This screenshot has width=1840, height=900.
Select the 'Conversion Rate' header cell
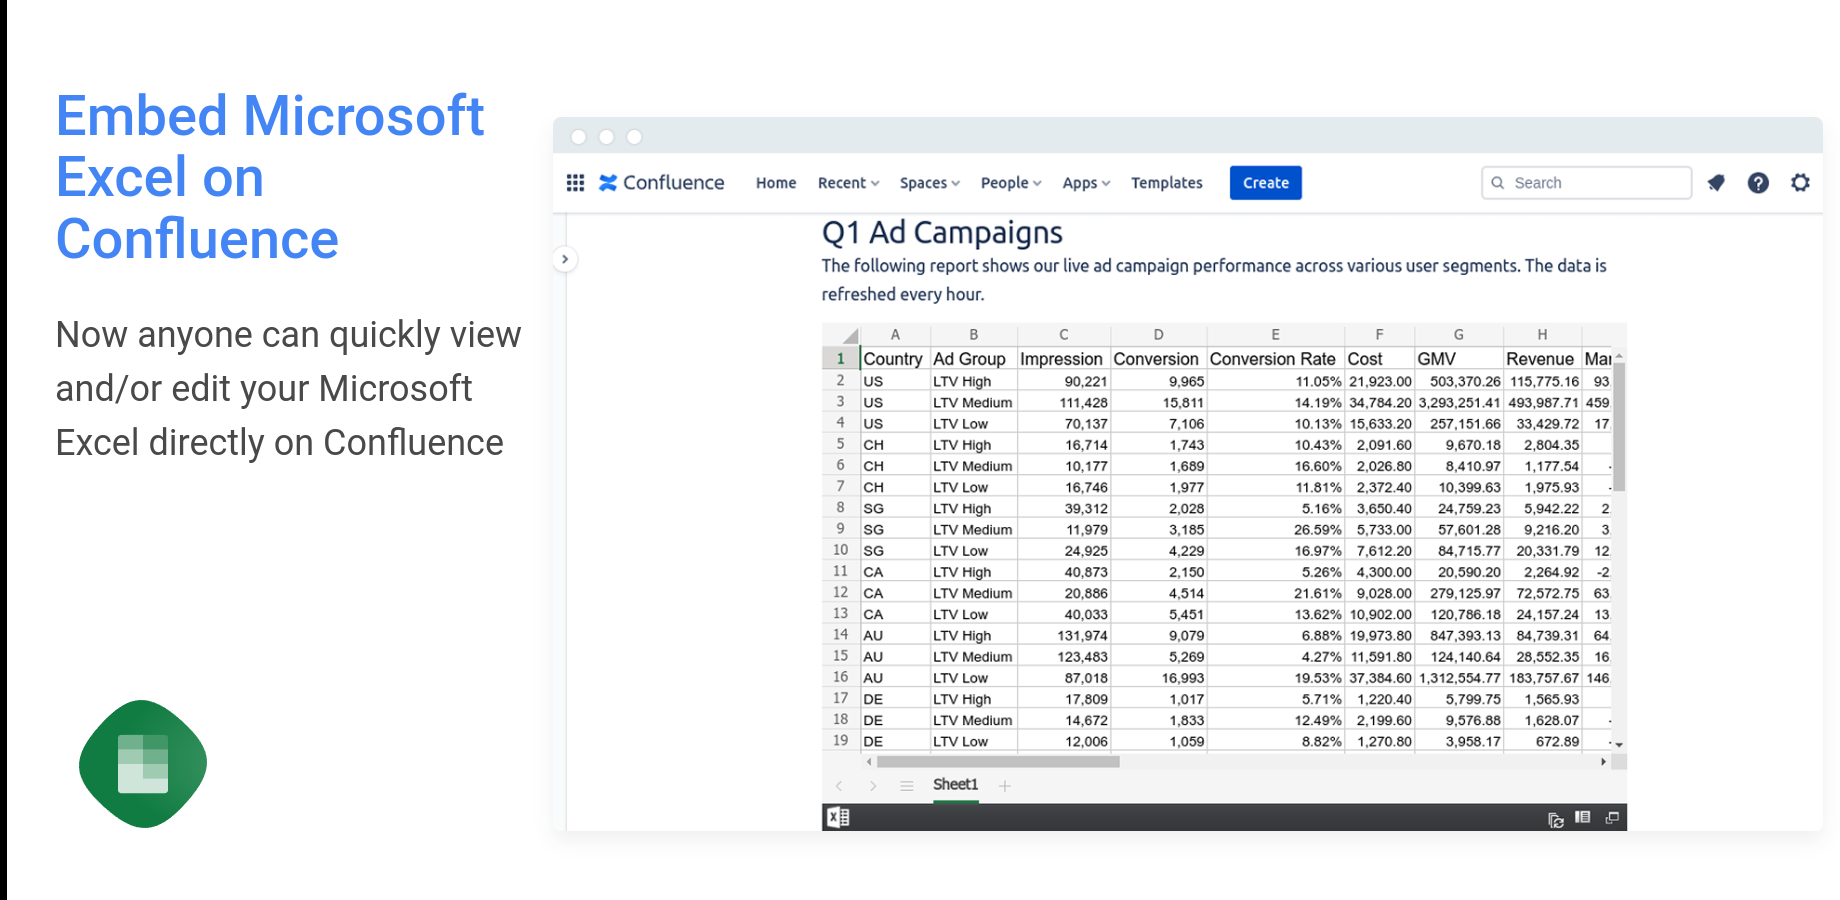[1275, 358]
